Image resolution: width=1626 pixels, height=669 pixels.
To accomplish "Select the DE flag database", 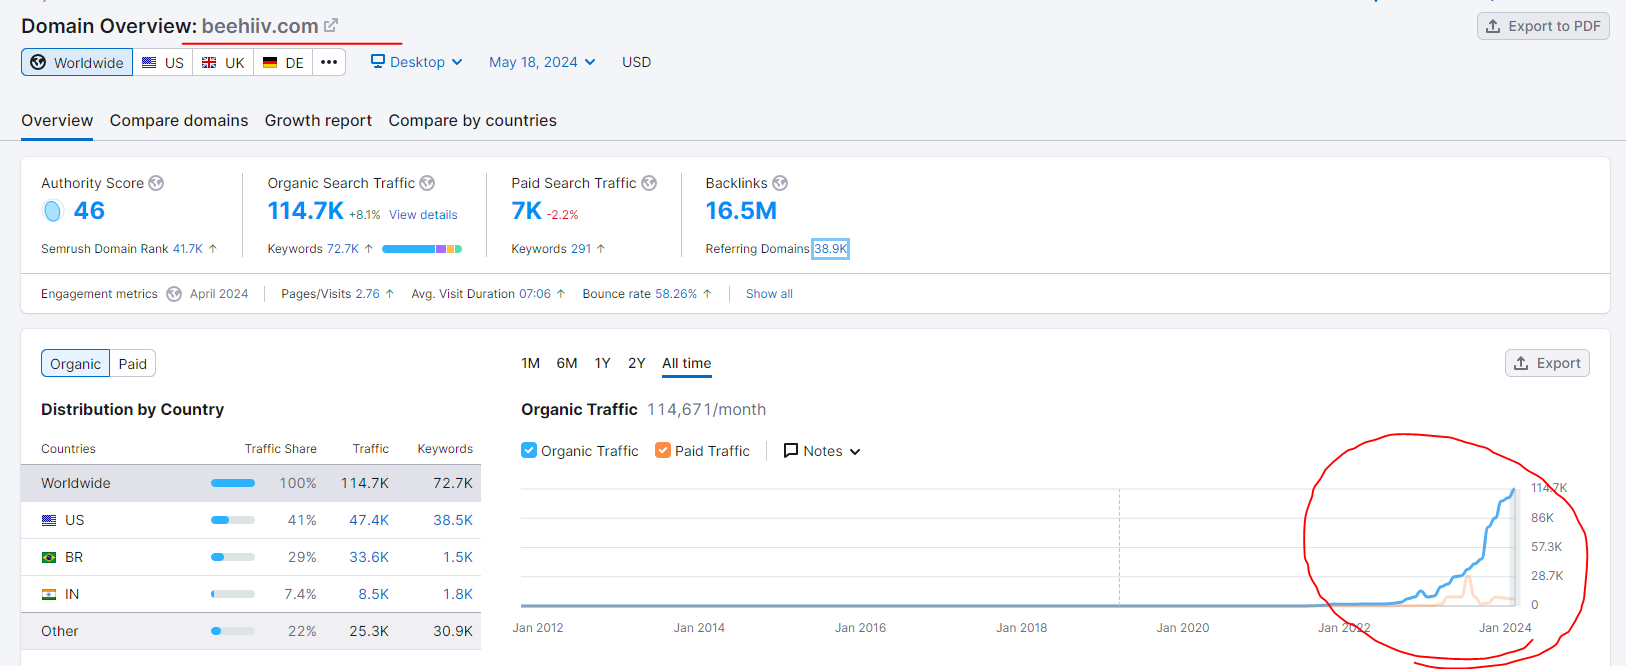I will [283, 62].
